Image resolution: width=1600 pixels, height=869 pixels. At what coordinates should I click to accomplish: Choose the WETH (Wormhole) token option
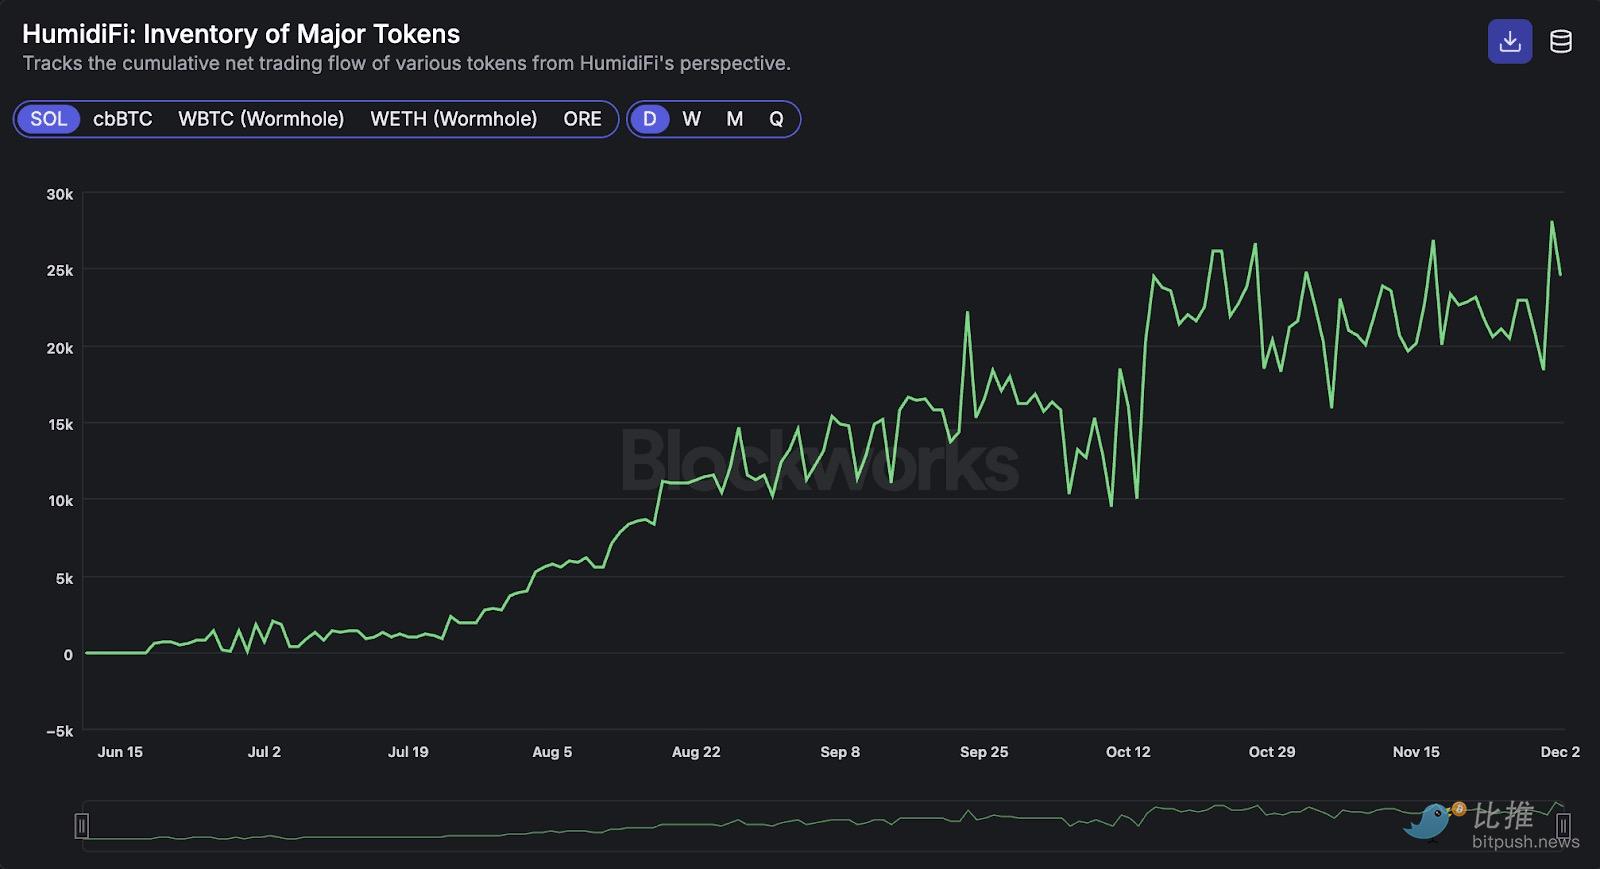[453, 119]
